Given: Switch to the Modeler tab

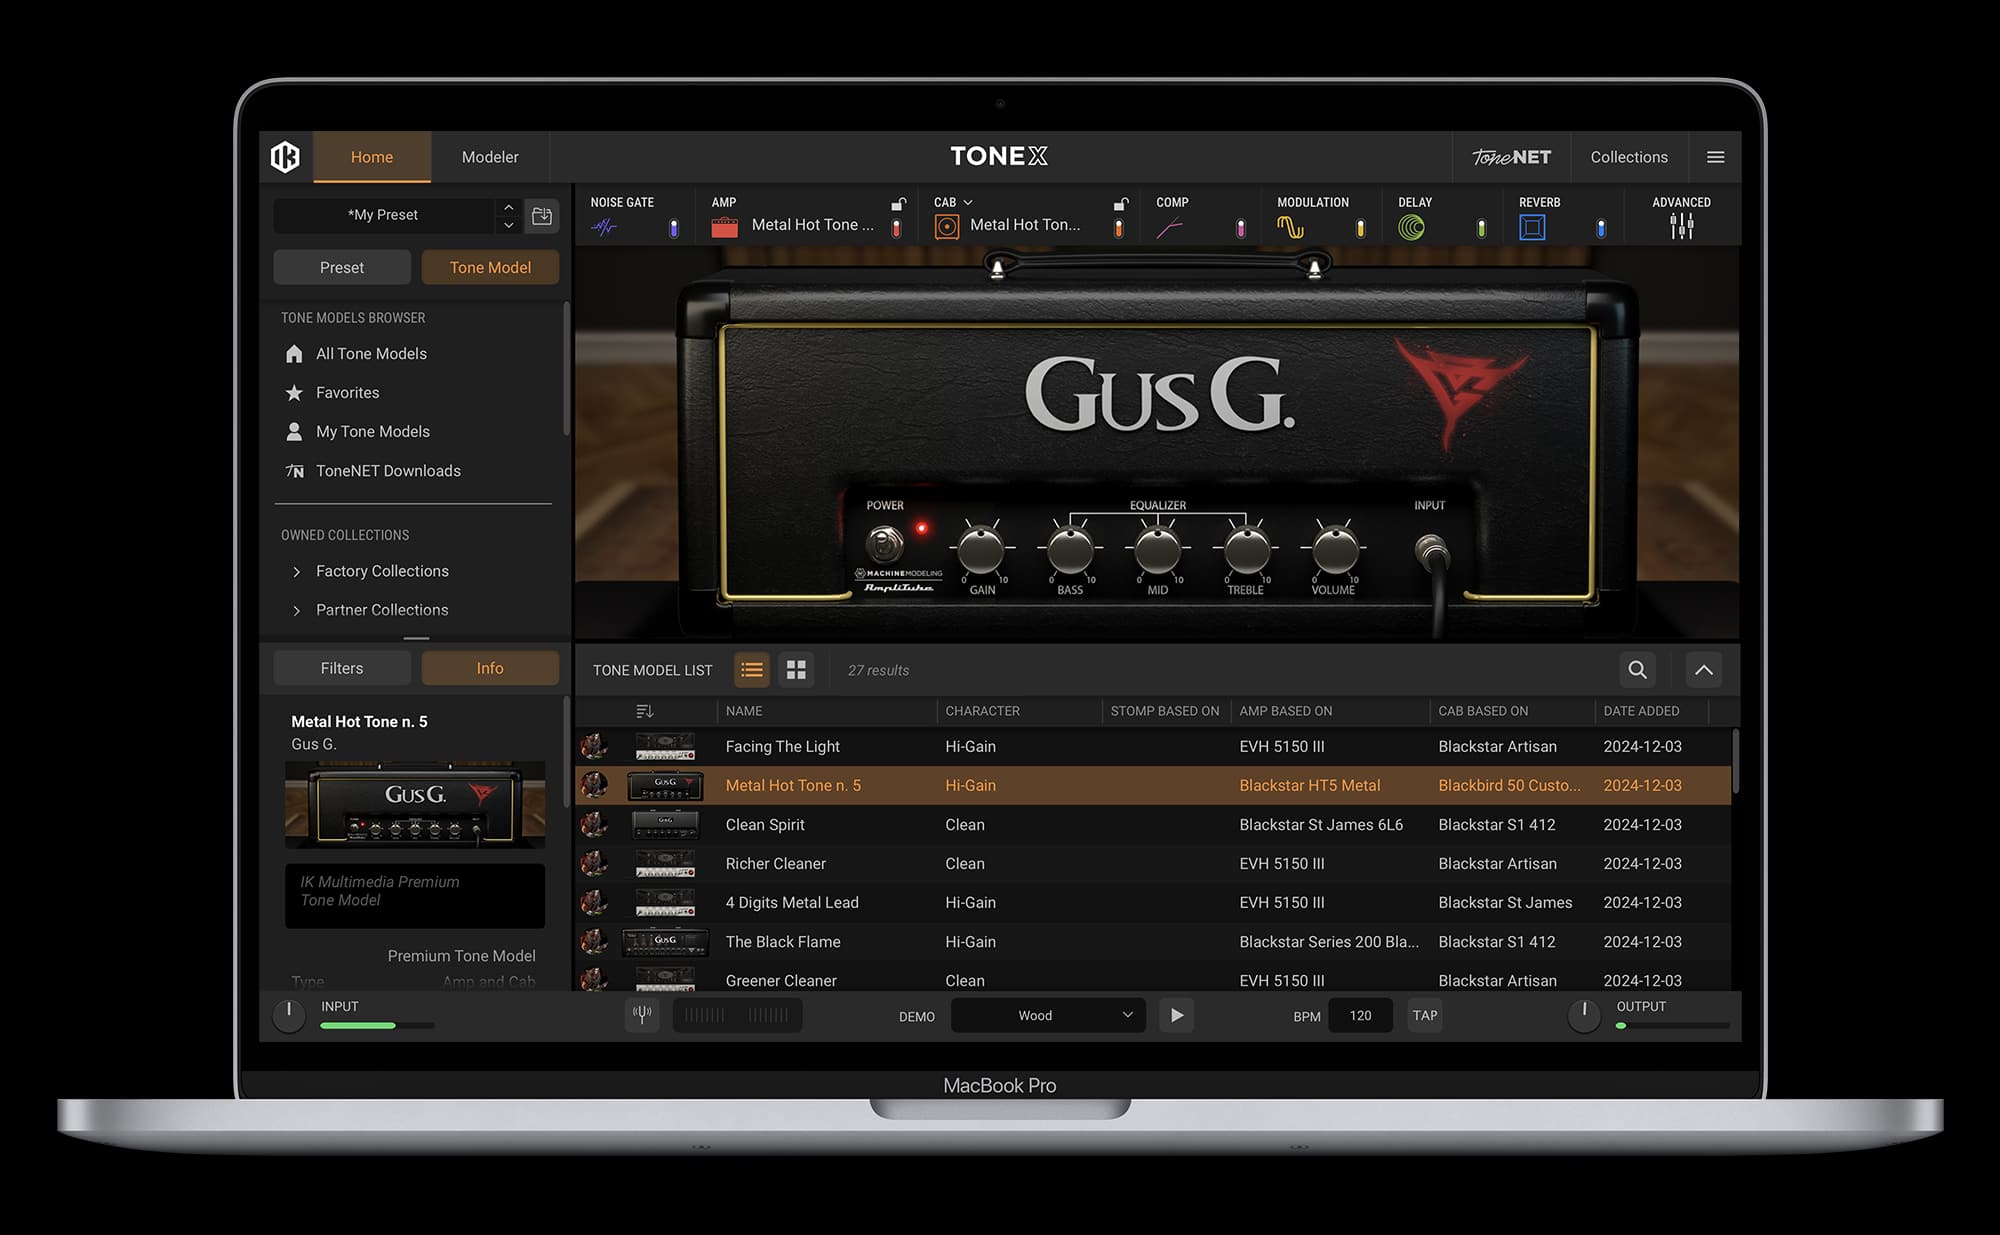Looking at the screenshot, I should coord(489,157).
